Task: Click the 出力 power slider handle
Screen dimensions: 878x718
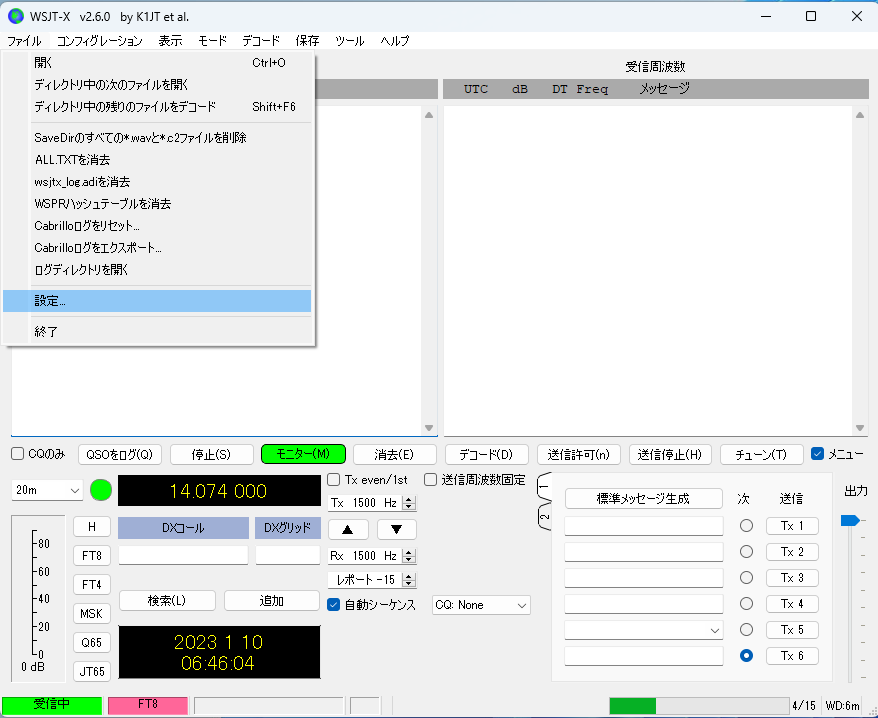Action: click(x=849, y=521)
